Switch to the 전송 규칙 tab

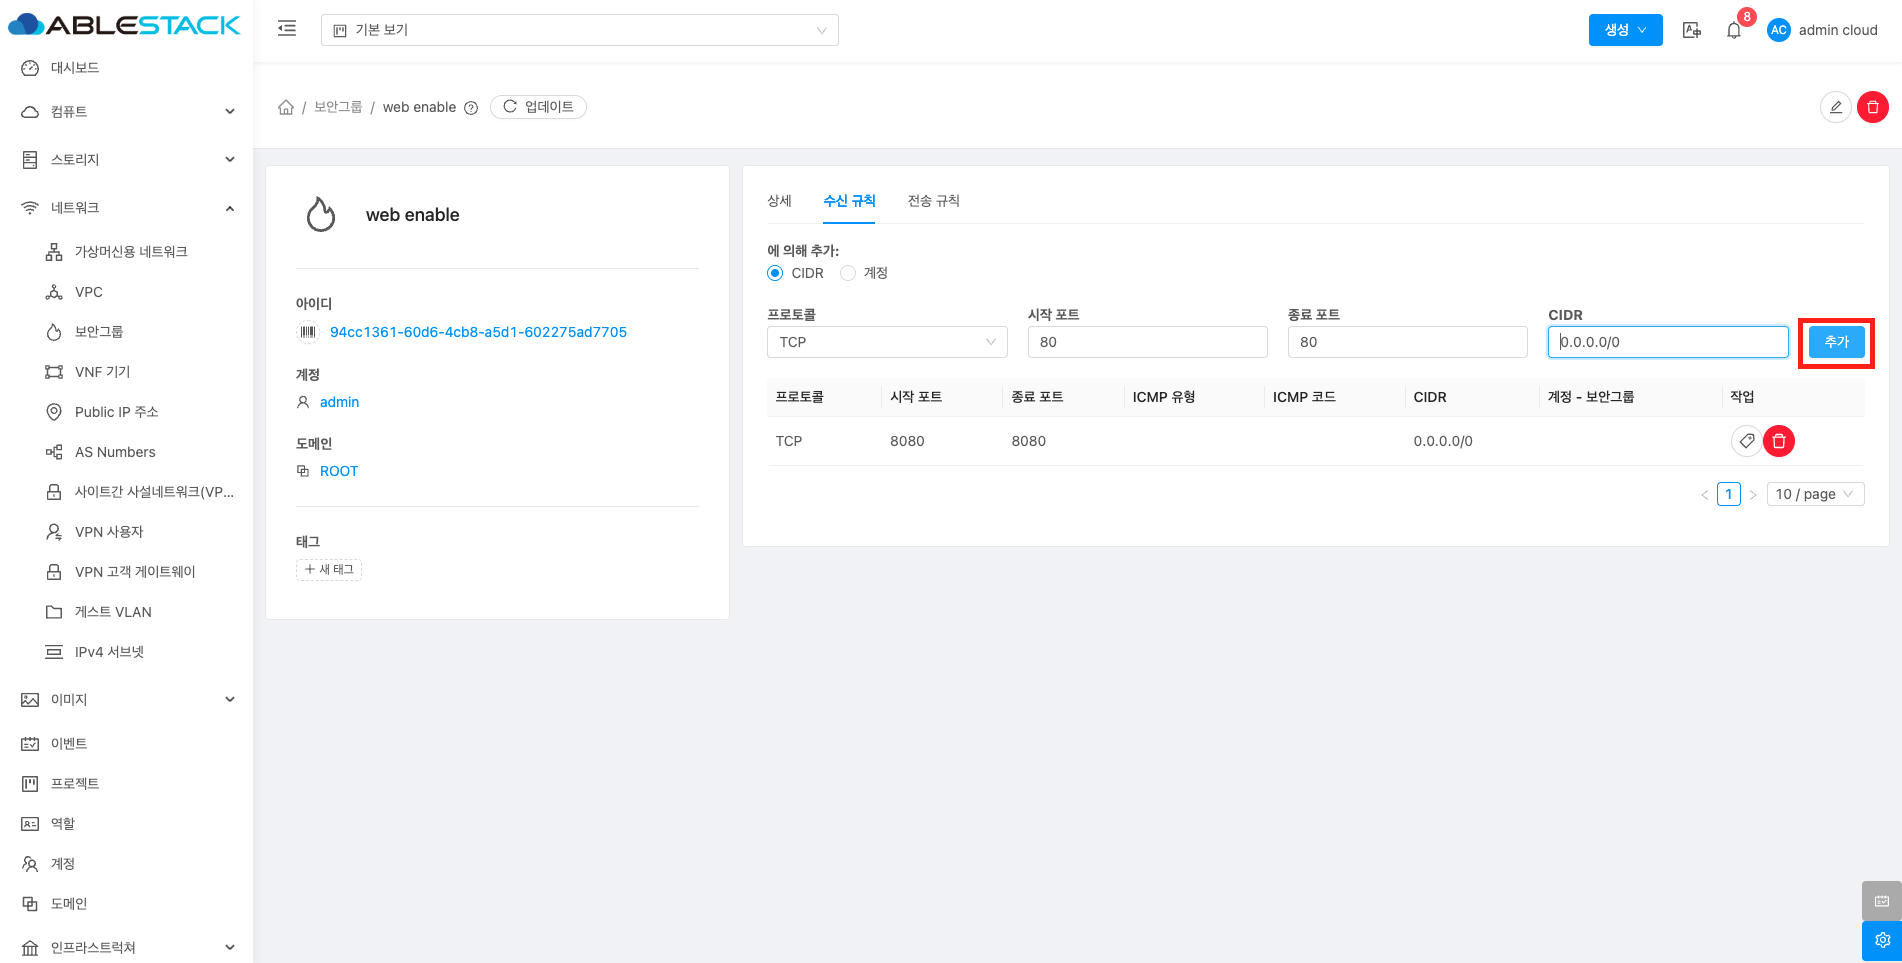[x=933, y=201]
